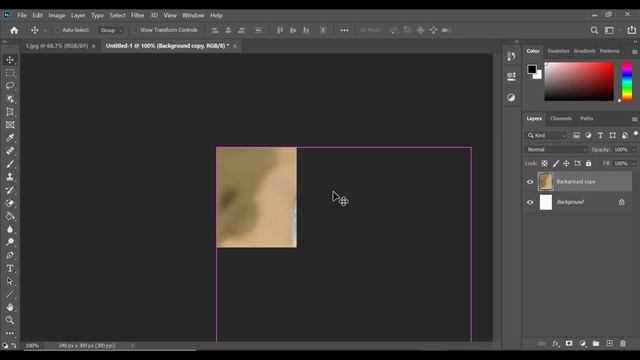Go to the Home screen
This screenshot has height=360, width=640.
pyautogui.click(x=14, y=30)
